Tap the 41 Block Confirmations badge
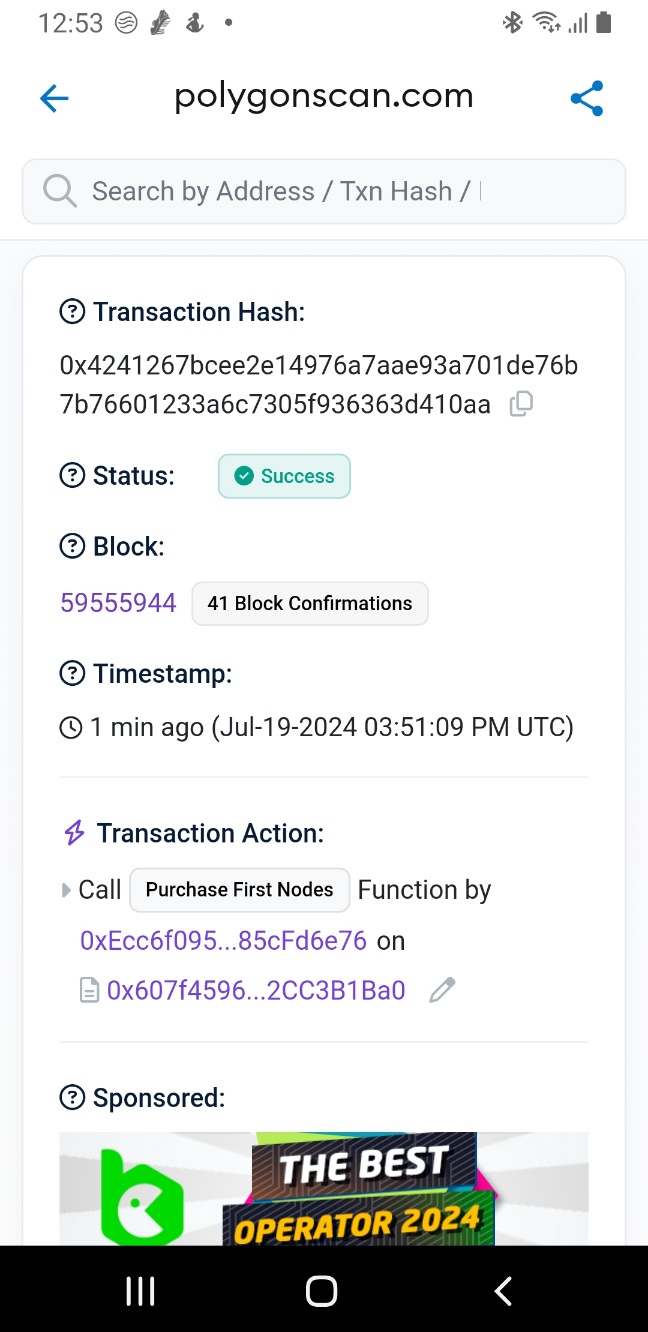The image size is (648, 1332). [x=310, y=603]
